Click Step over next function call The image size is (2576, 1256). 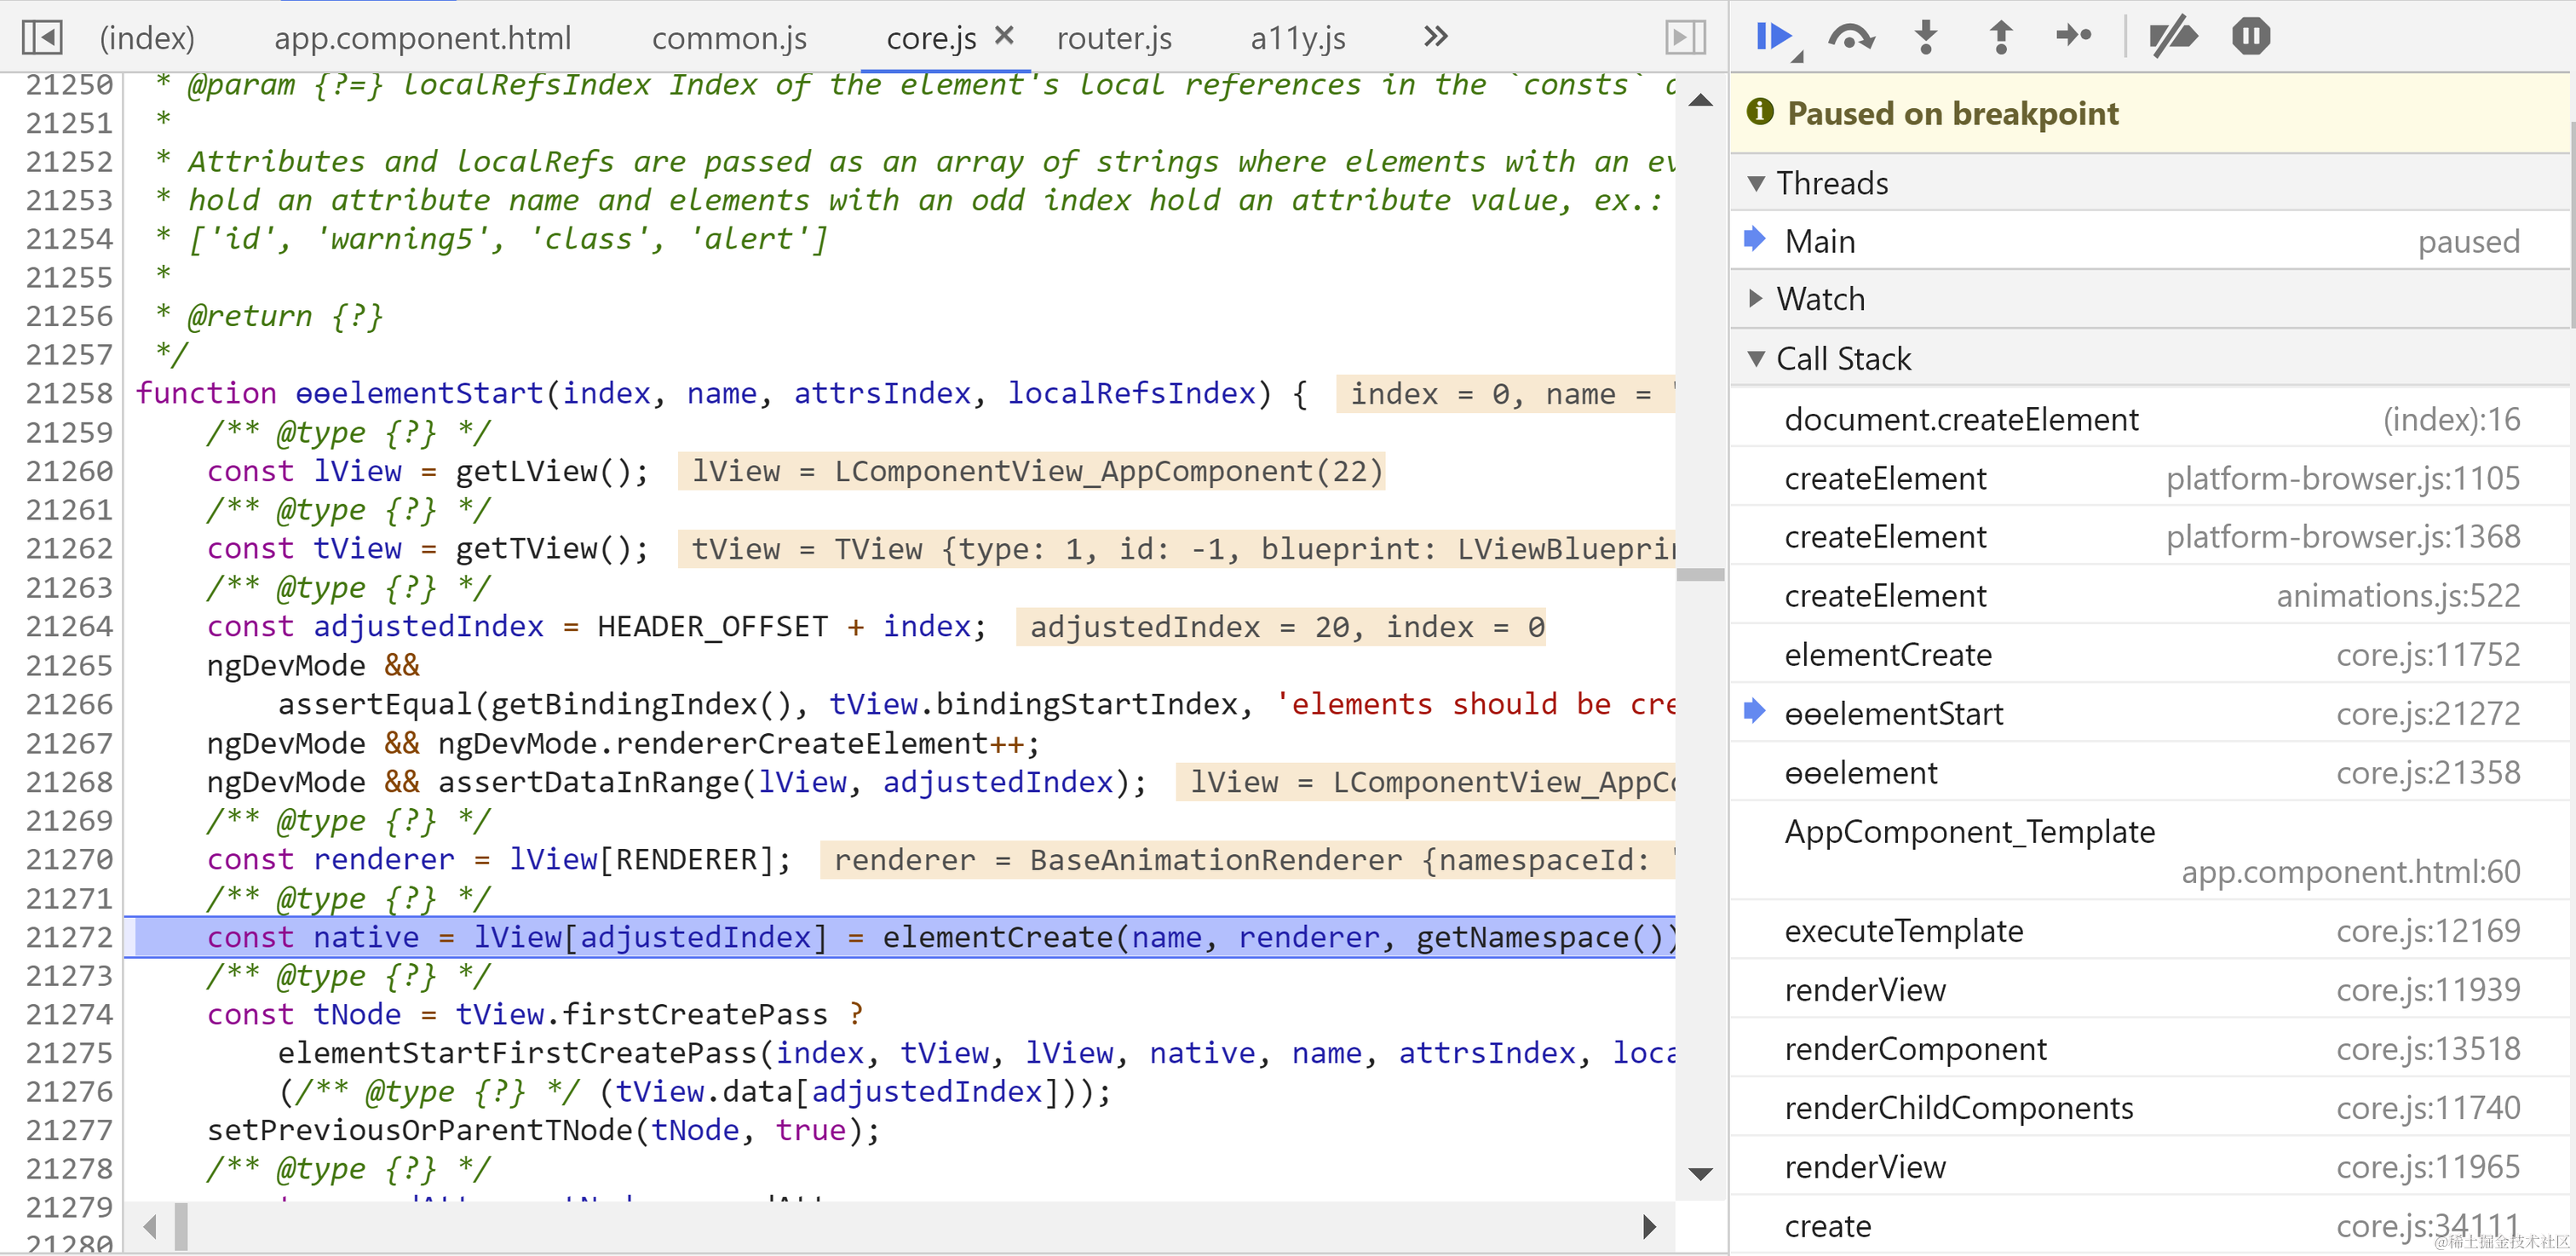[1850, 37]
